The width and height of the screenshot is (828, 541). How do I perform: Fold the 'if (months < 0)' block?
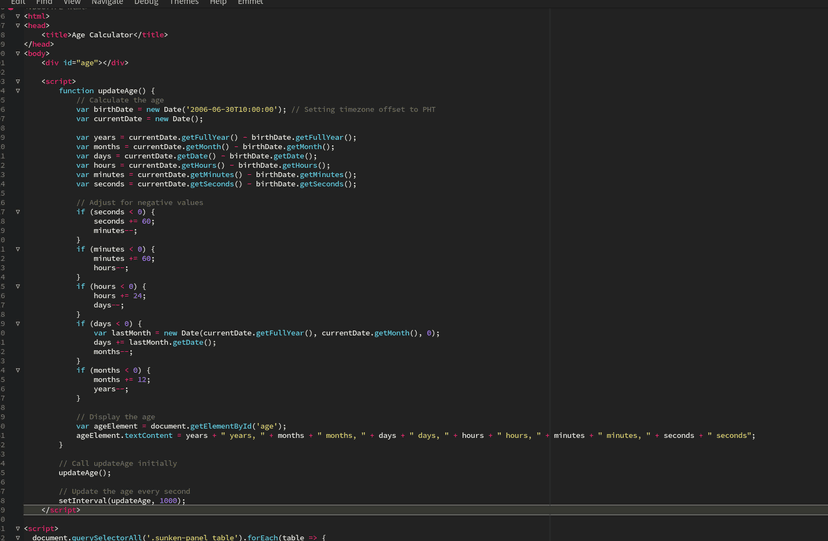(x=18, y=370)
